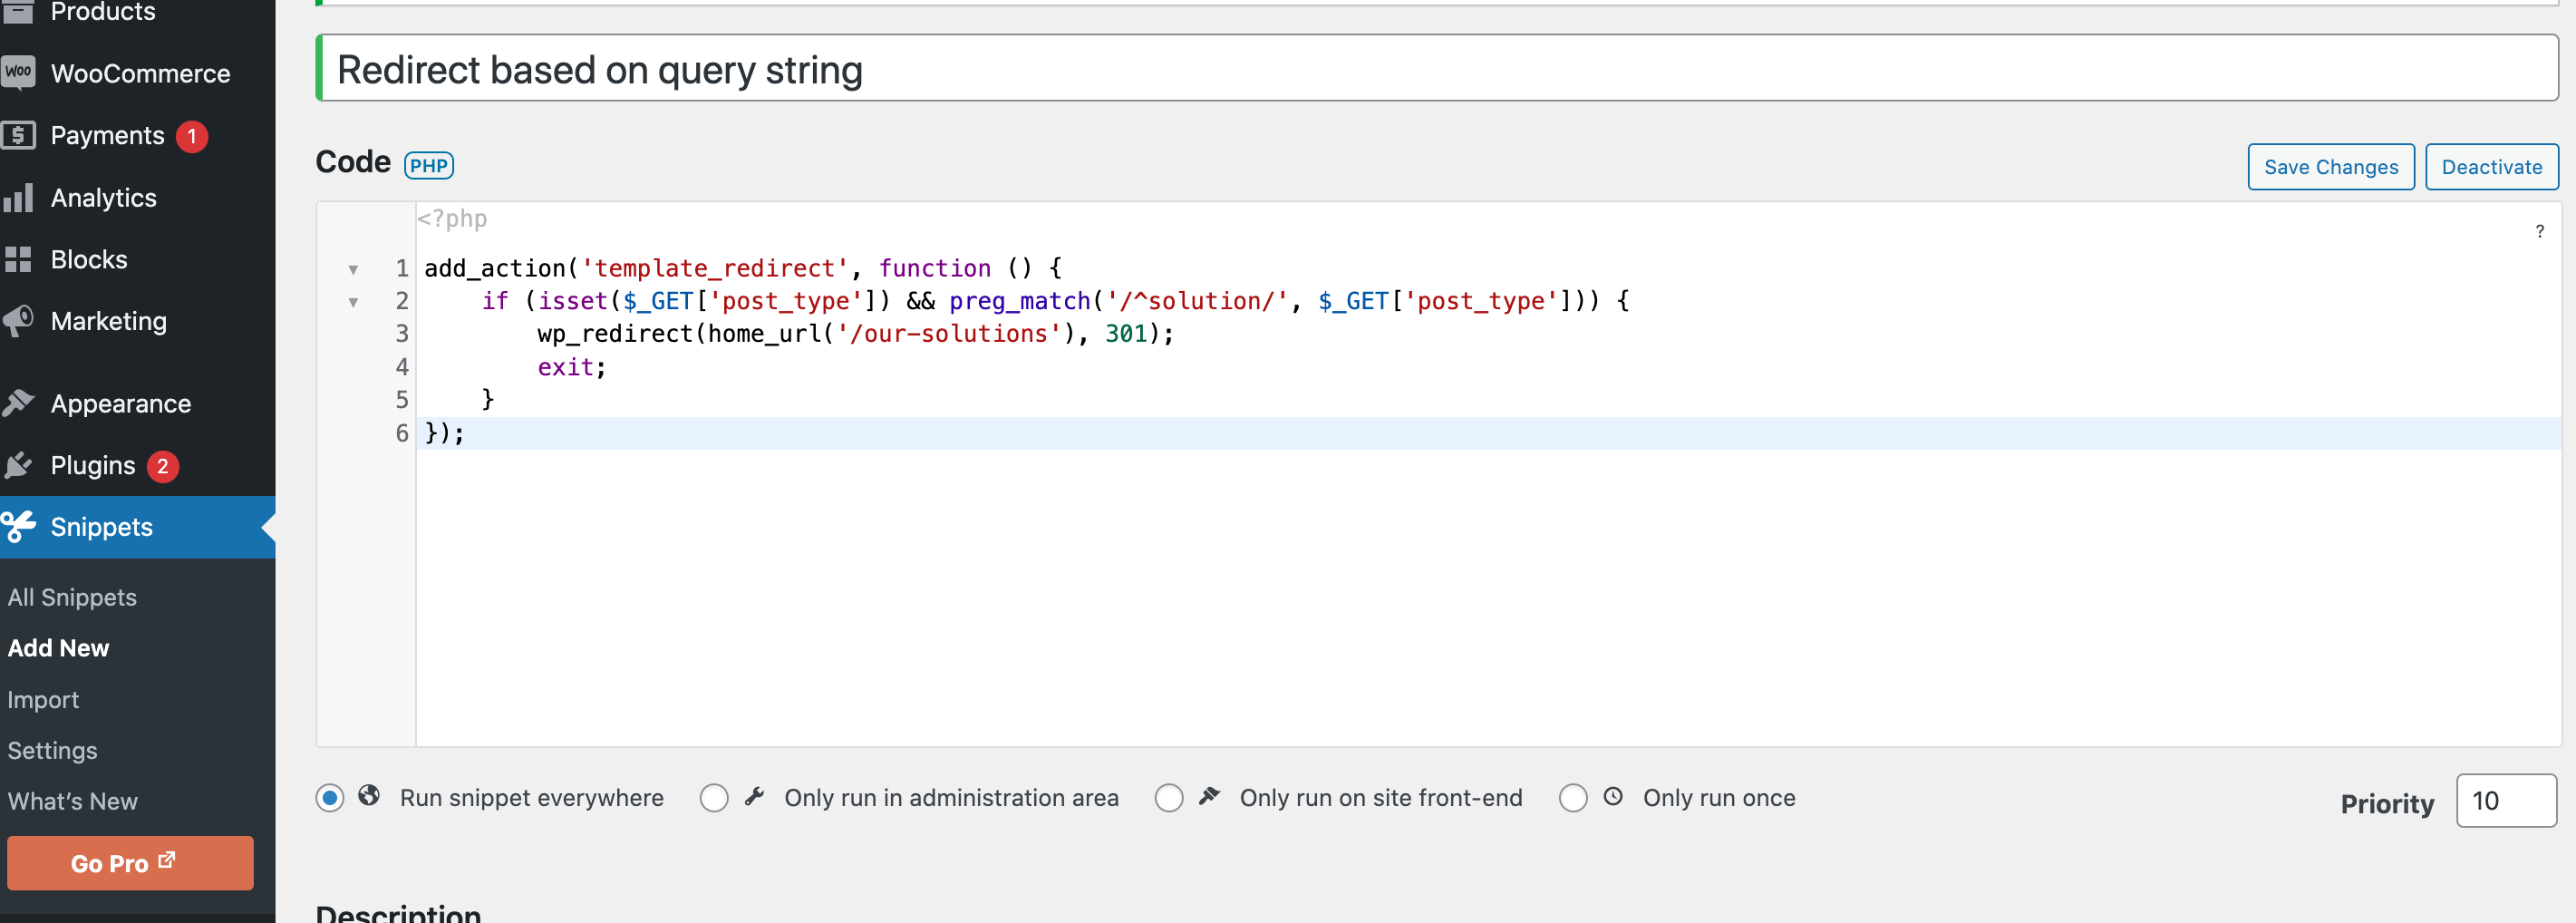Click the Blocks grid icon
This screenshot has height=923, width=2576.
point(18,259)
